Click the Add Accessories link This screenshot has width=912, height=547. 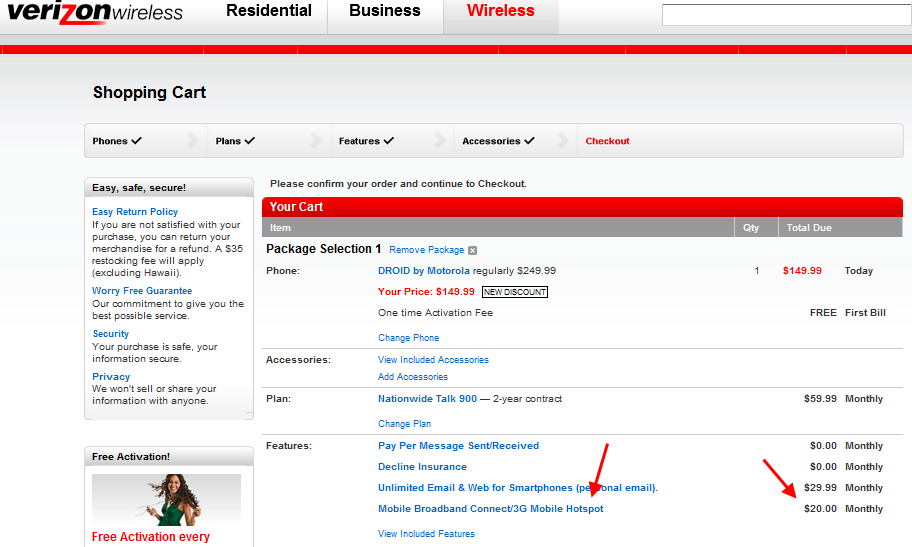[412, 377]
